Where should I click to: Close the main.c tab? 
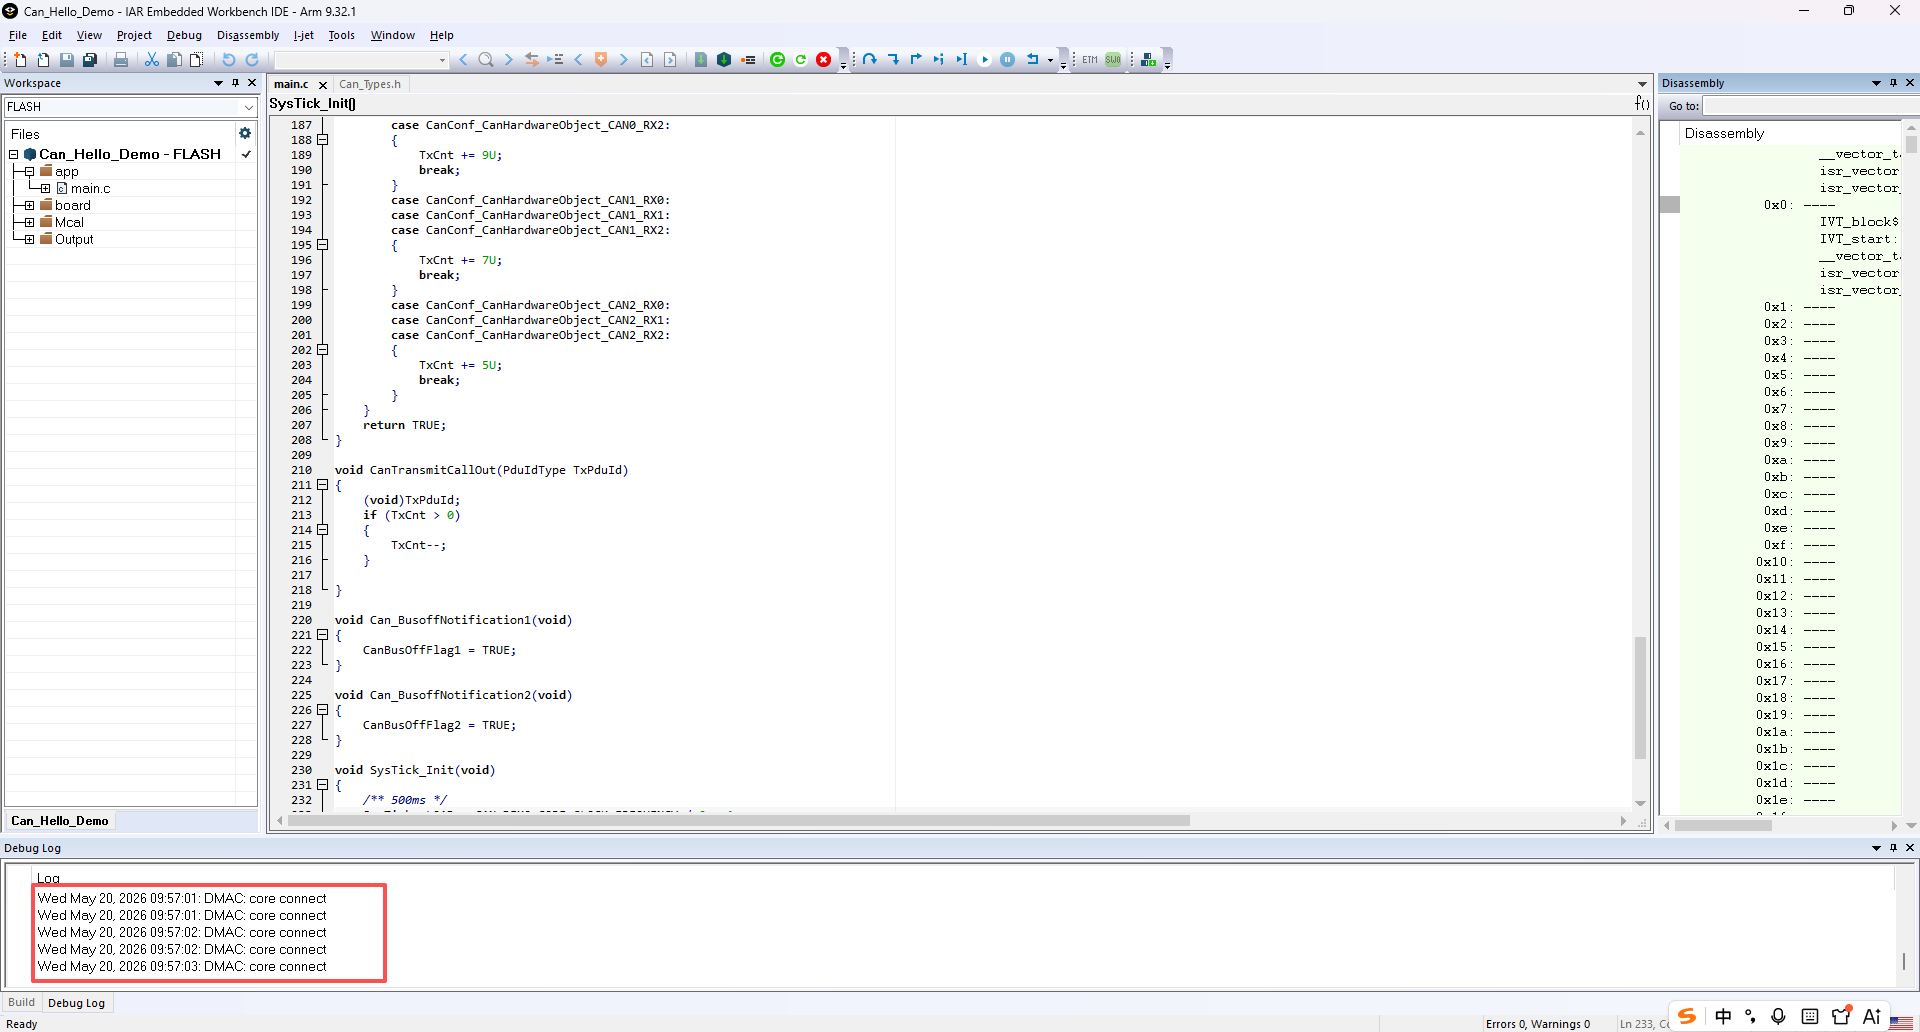point(323,85)
